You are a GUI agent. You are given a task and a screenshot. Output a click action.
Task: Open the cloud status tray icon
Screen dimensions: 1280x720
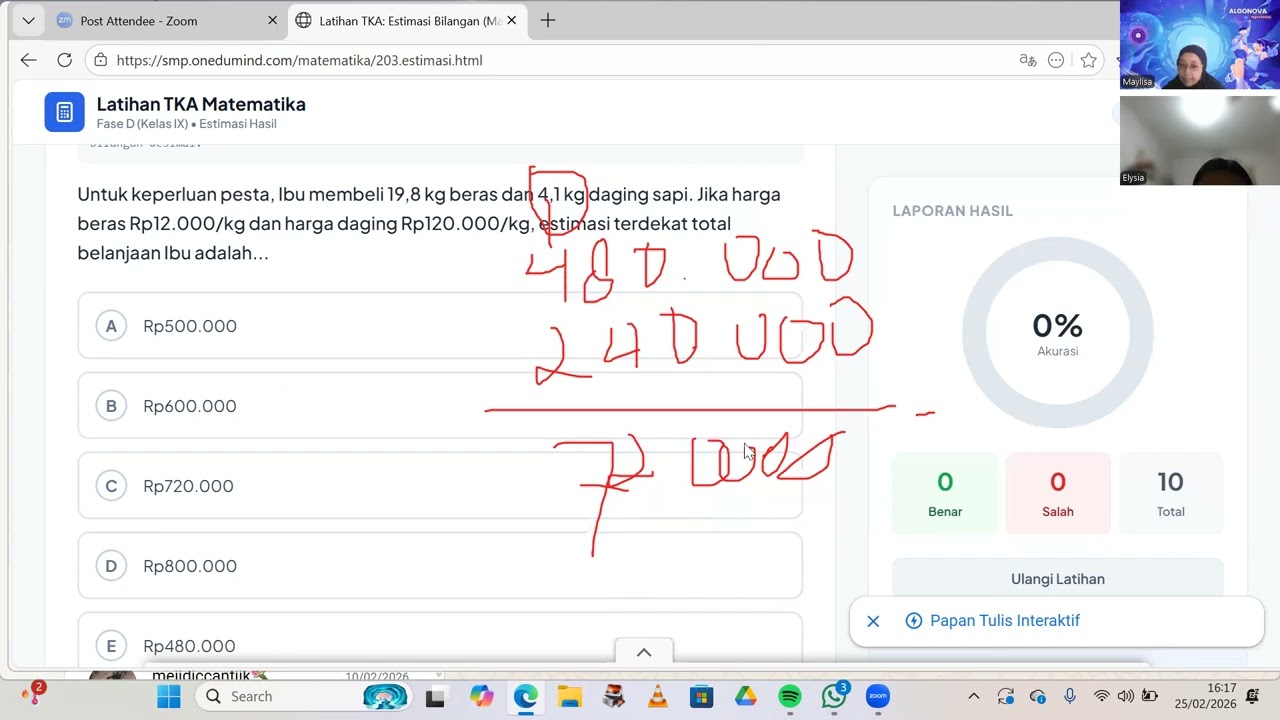tap(1038, 696)
